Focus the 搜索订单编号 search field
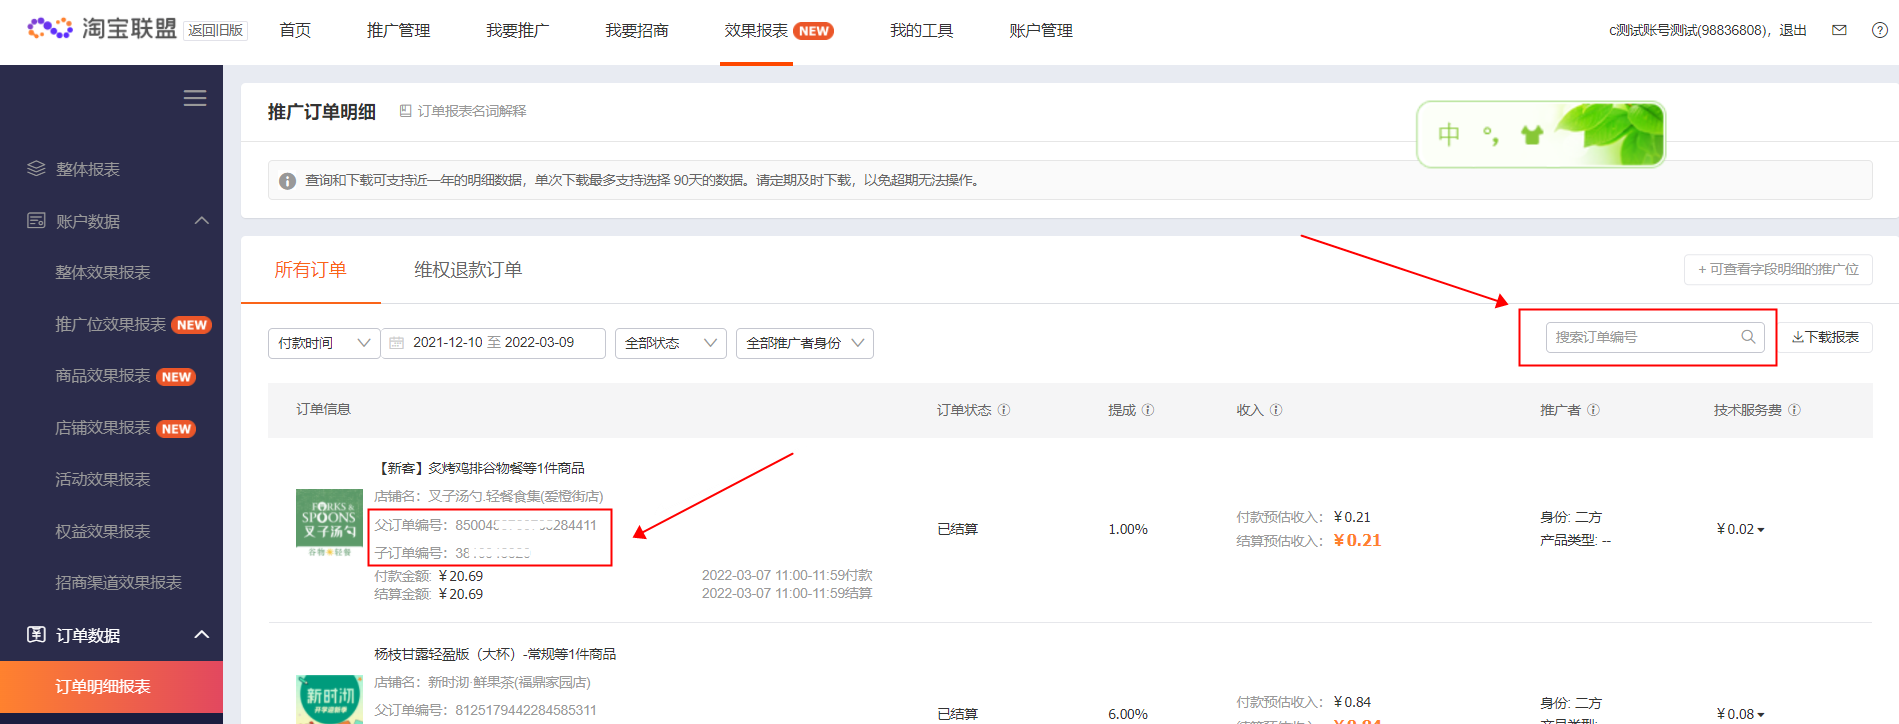1899x724 pixels. (1655, 337)
